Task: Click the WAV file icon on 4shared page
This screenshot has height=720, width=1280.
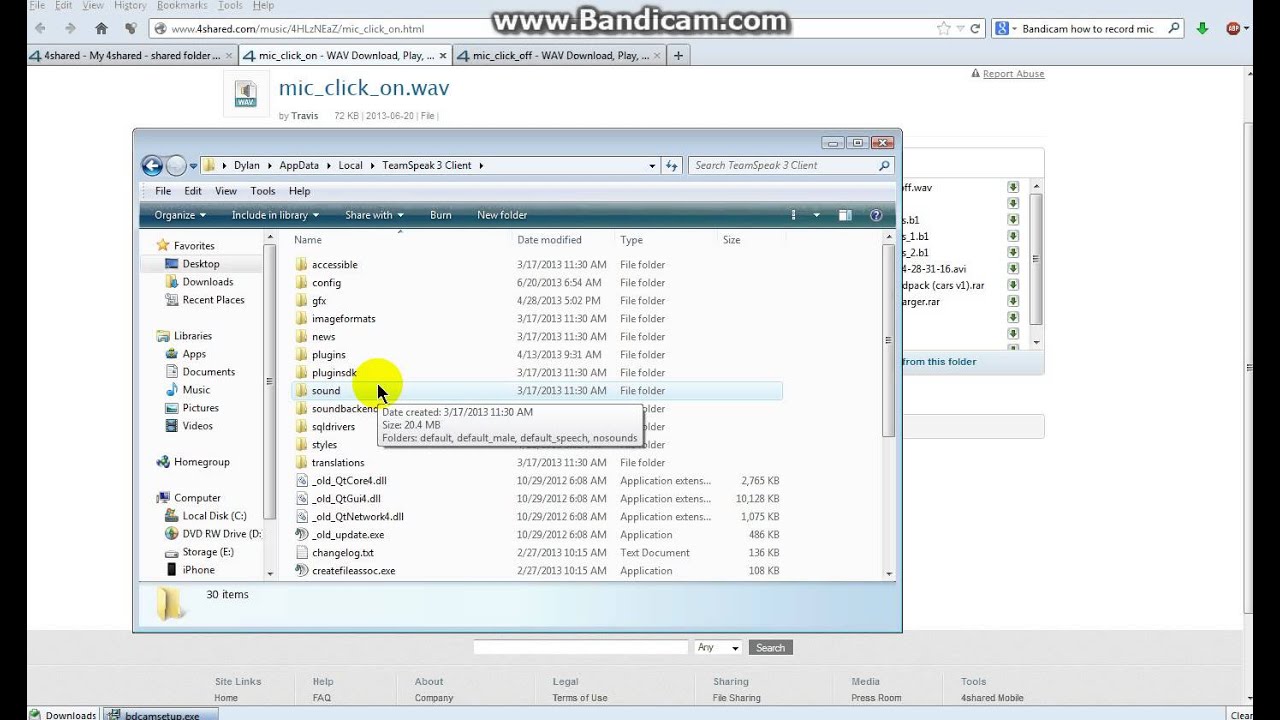Action: 245,93
